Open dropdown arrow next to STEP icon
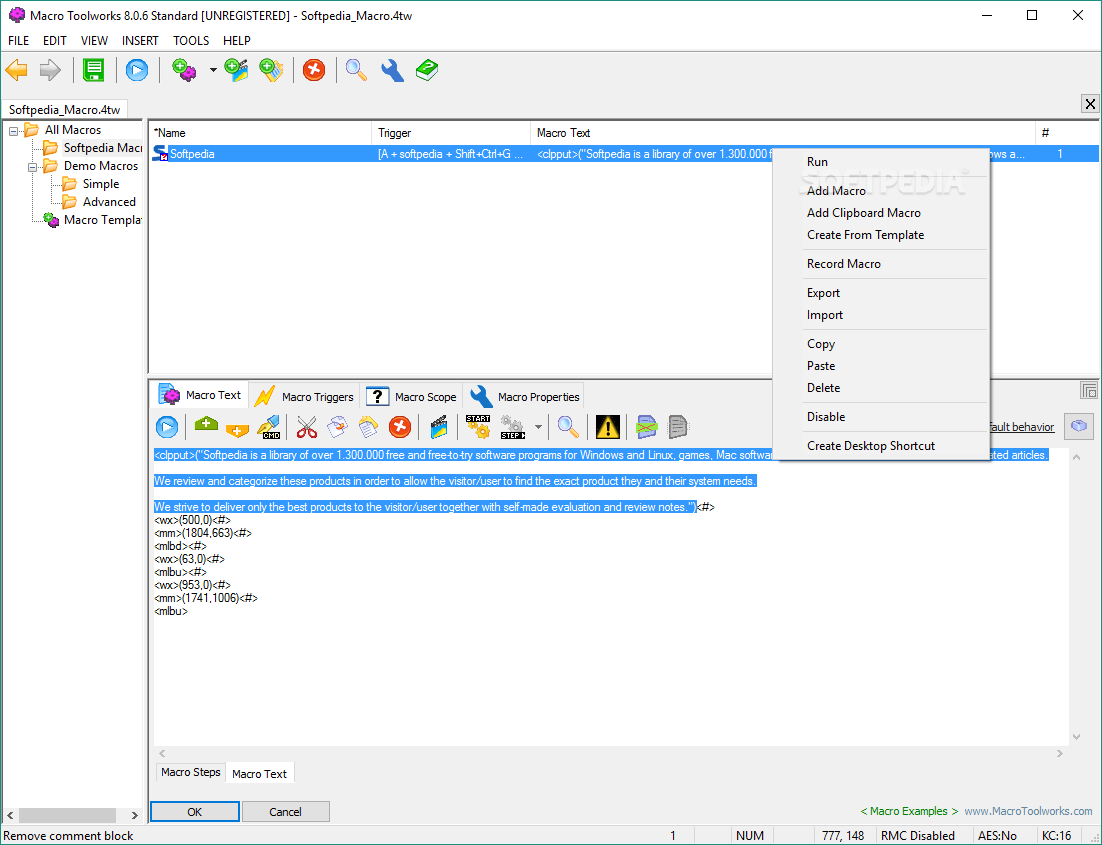Image resolution: width=1102 pixels, height=845 pixels. coord(538,427)
